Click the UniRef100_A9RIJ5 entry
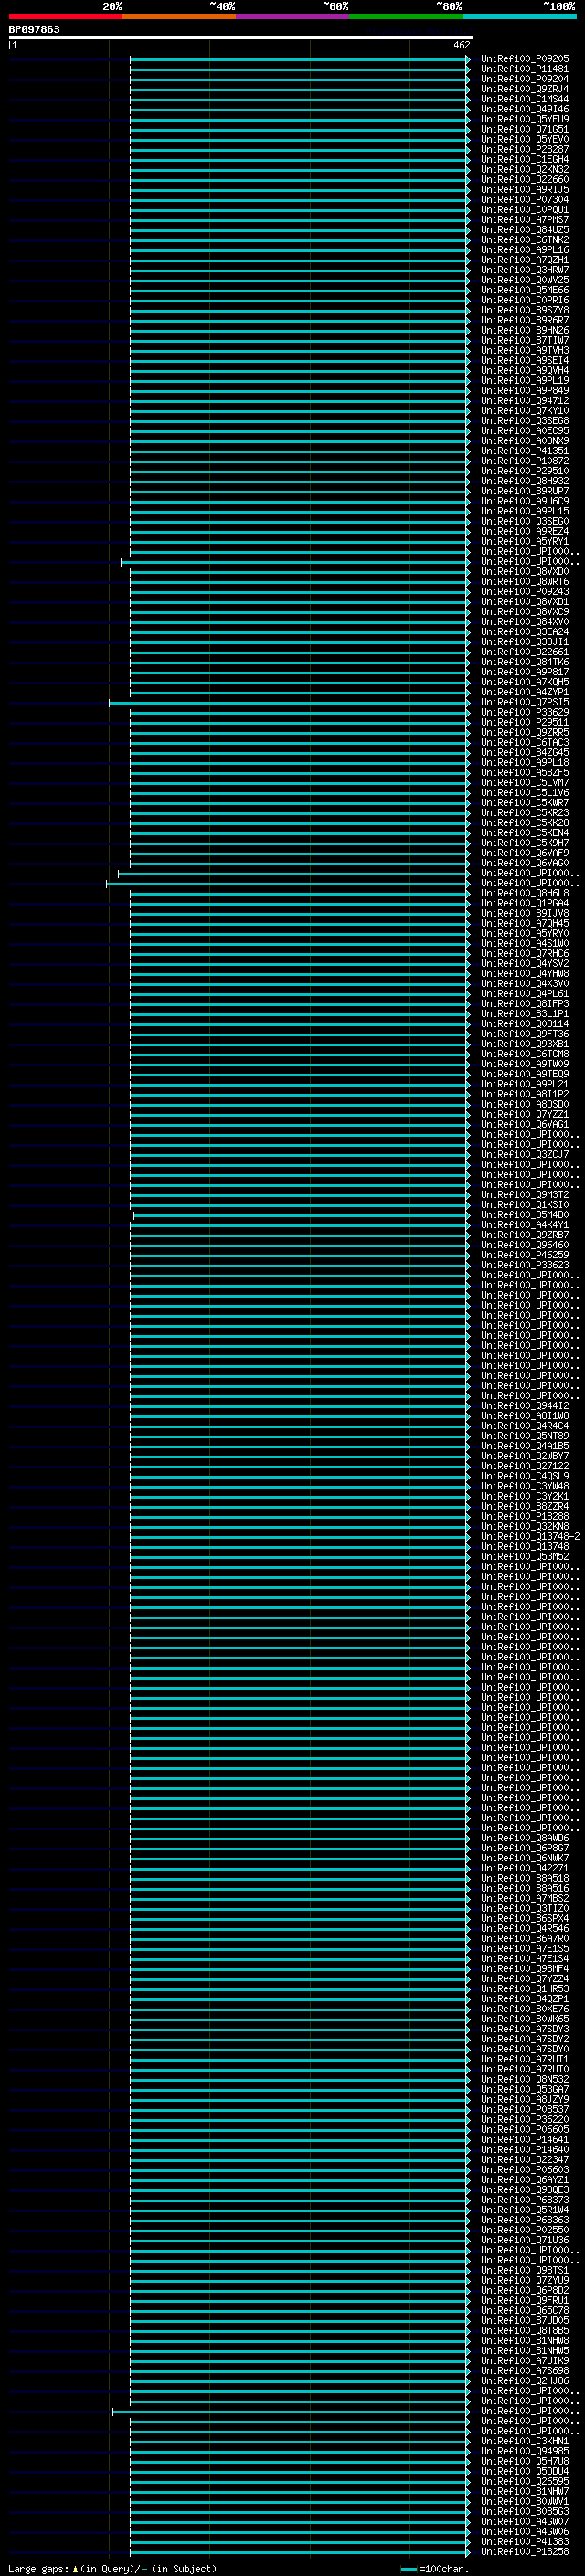 point(525,189)
